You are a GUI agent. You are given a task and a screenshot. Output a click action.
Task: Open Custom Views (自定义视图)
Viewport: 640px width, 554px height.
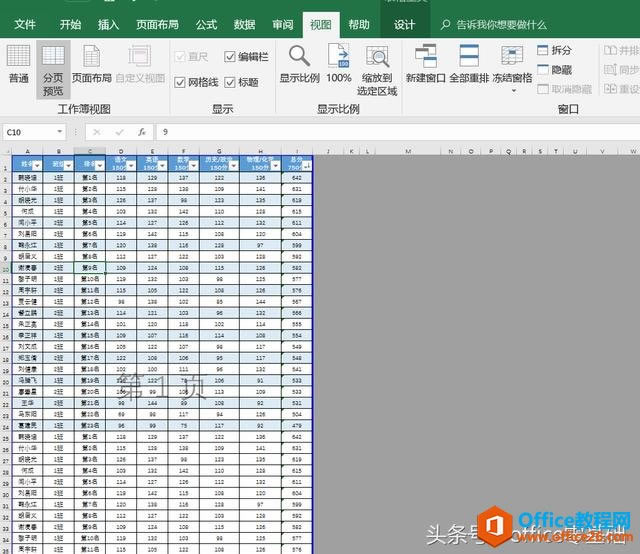[x=140, y=64]
